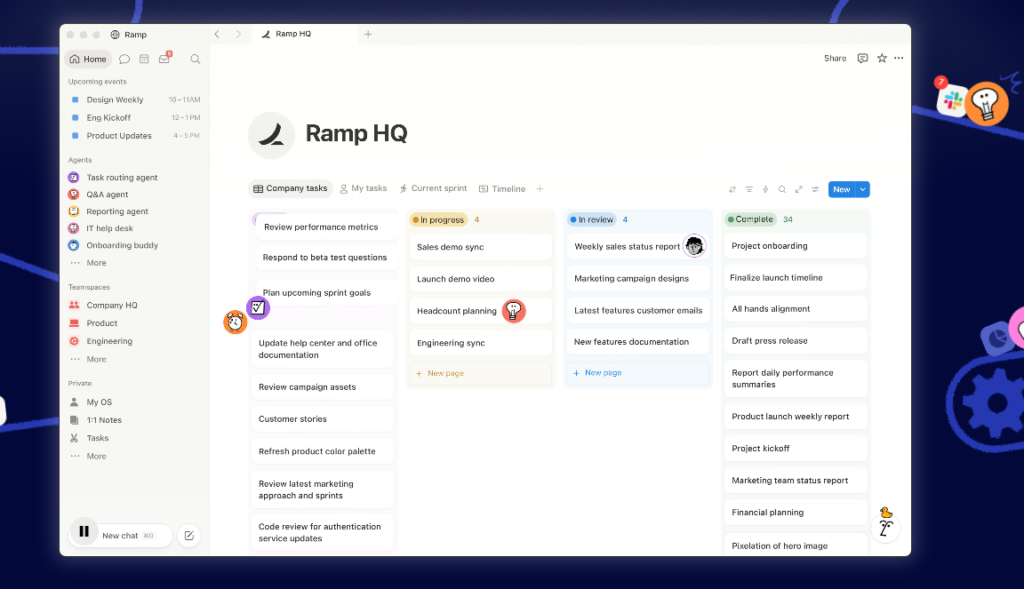Click the board search magnifier icon
The image size is (1024, 589).
782,189
